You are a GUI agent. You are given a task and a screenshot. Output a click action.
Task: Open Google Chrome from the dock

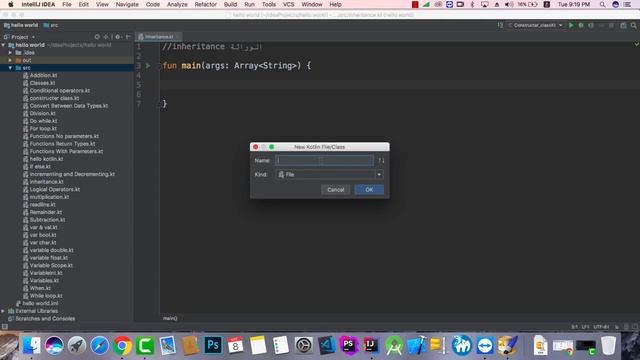pos(122,345)
